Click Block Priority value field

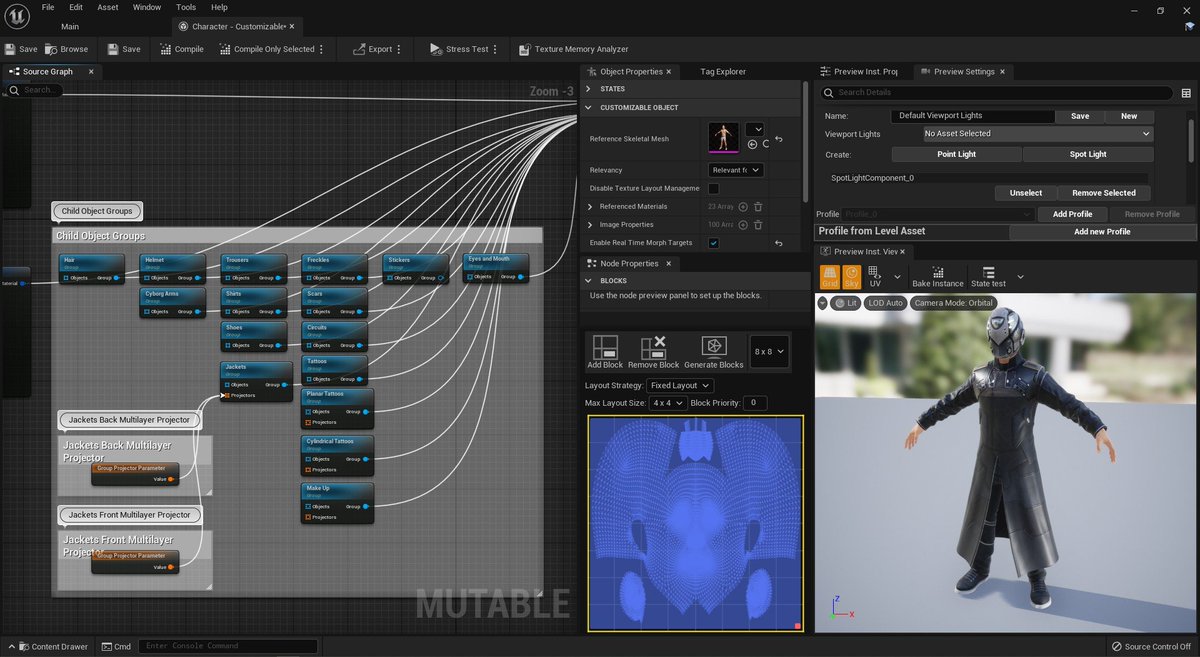click(755, 402)
